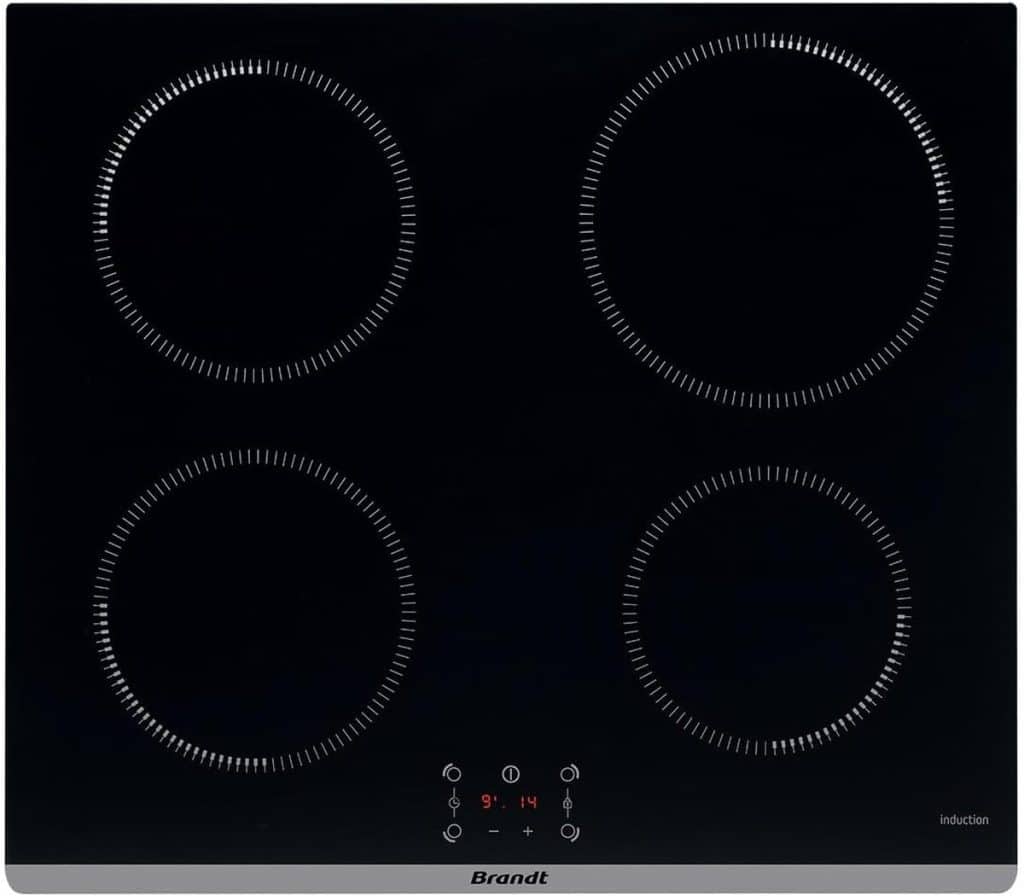
Task: Click the dot separator in the red display
Action: 503,808
